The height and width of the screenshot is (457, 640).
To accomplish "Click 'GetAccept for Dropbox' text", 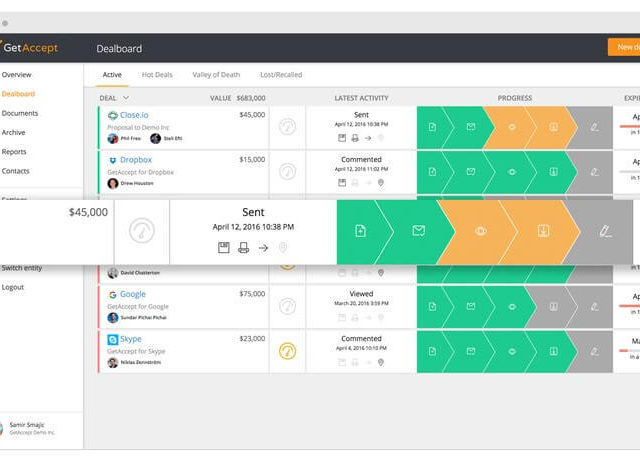I will click(140, 172).
